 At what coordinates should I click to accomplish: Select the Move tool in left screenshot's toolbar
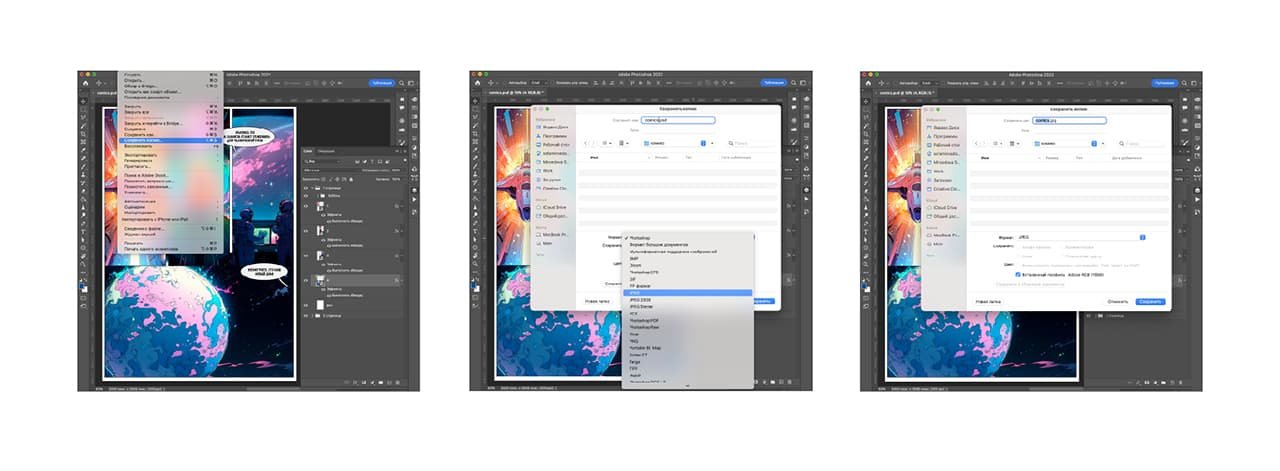coord(83,102)
